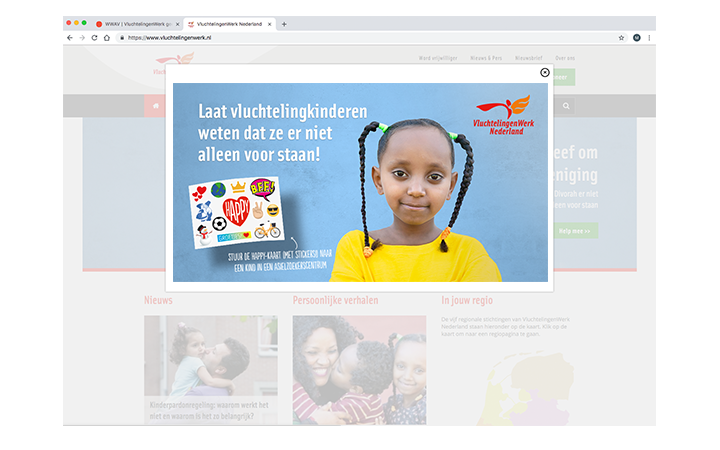Close the VluchtelingenWerk Nederland tab
Viewport: 720px width, 450px height.
point(270,24)
